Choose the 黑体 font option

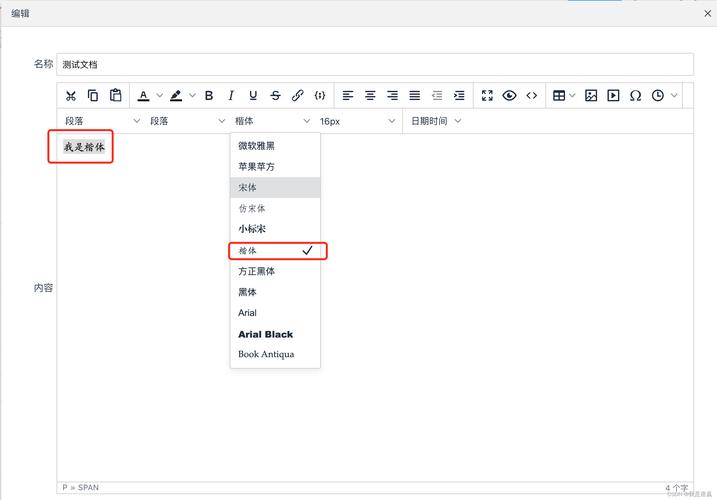(x=247, y=292)
